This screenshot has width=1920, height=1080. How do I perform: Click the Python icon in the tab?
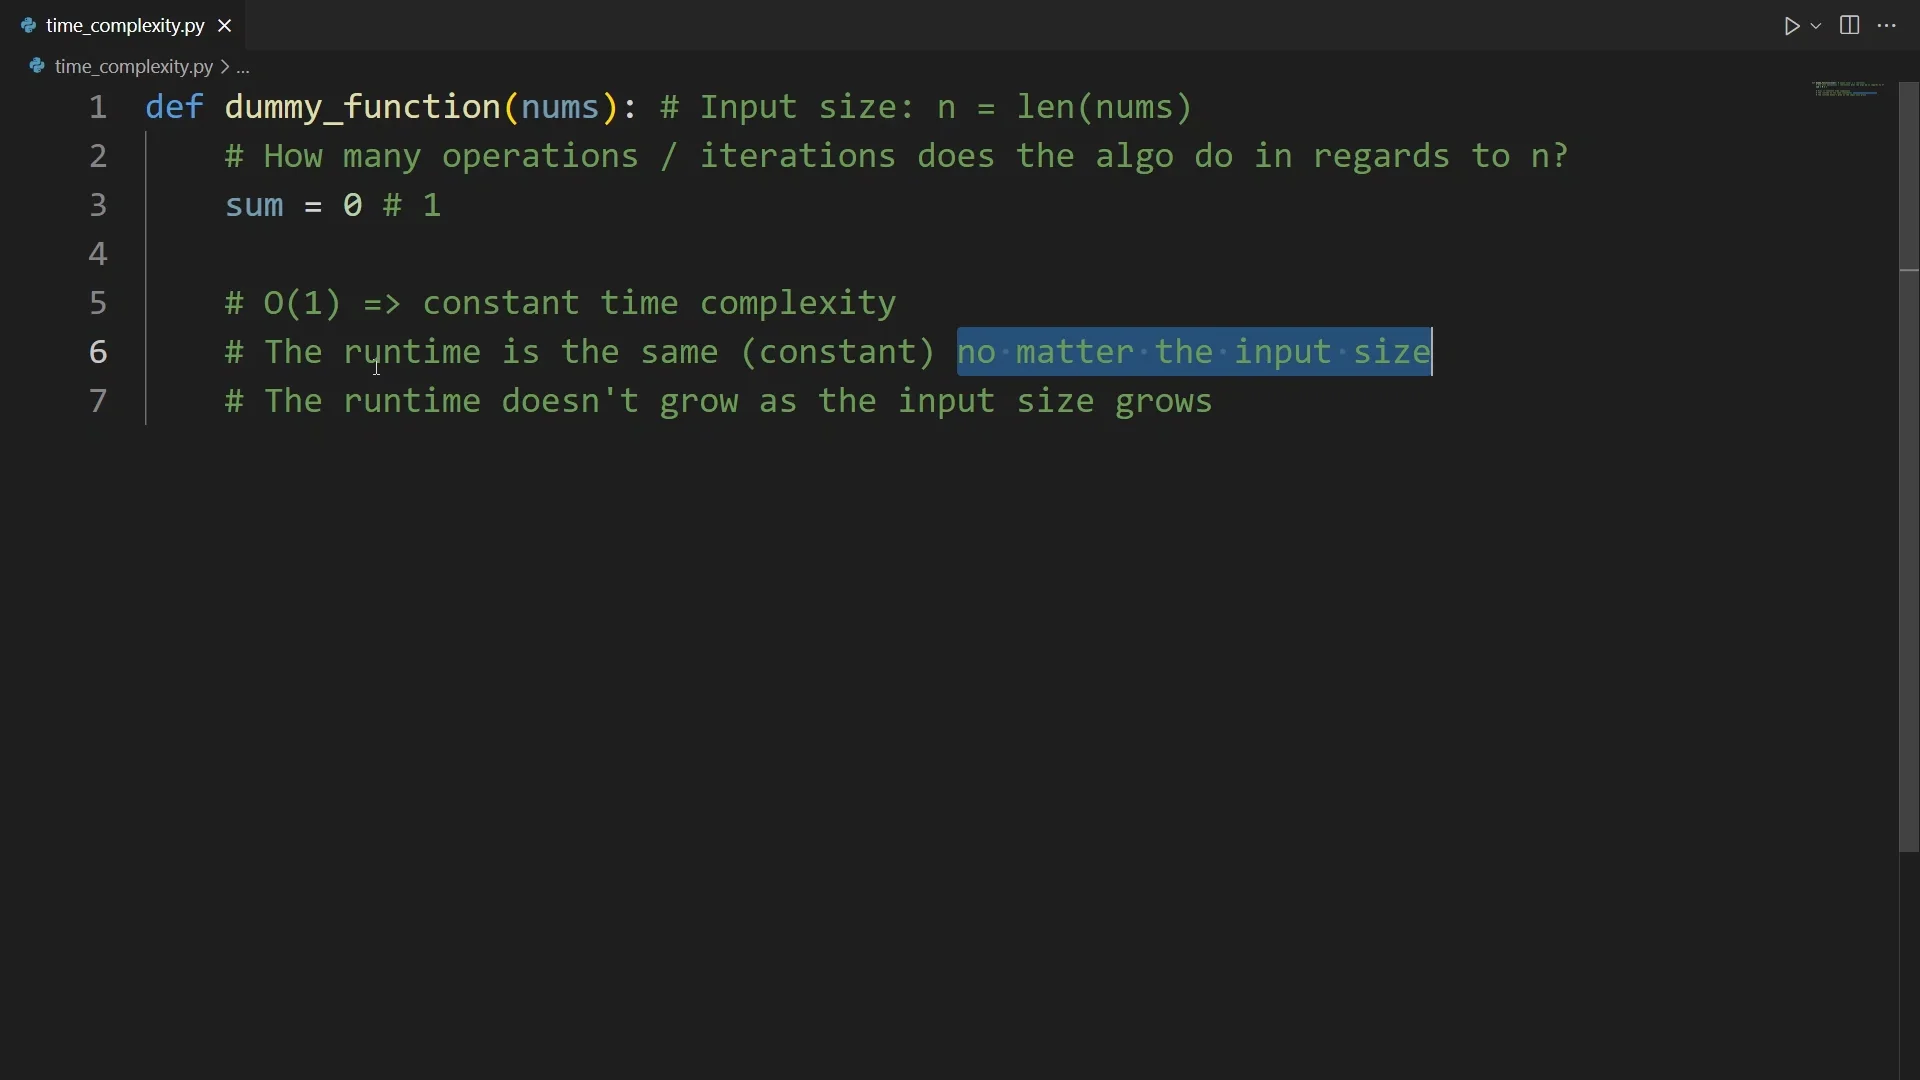[x=29, y=26]
